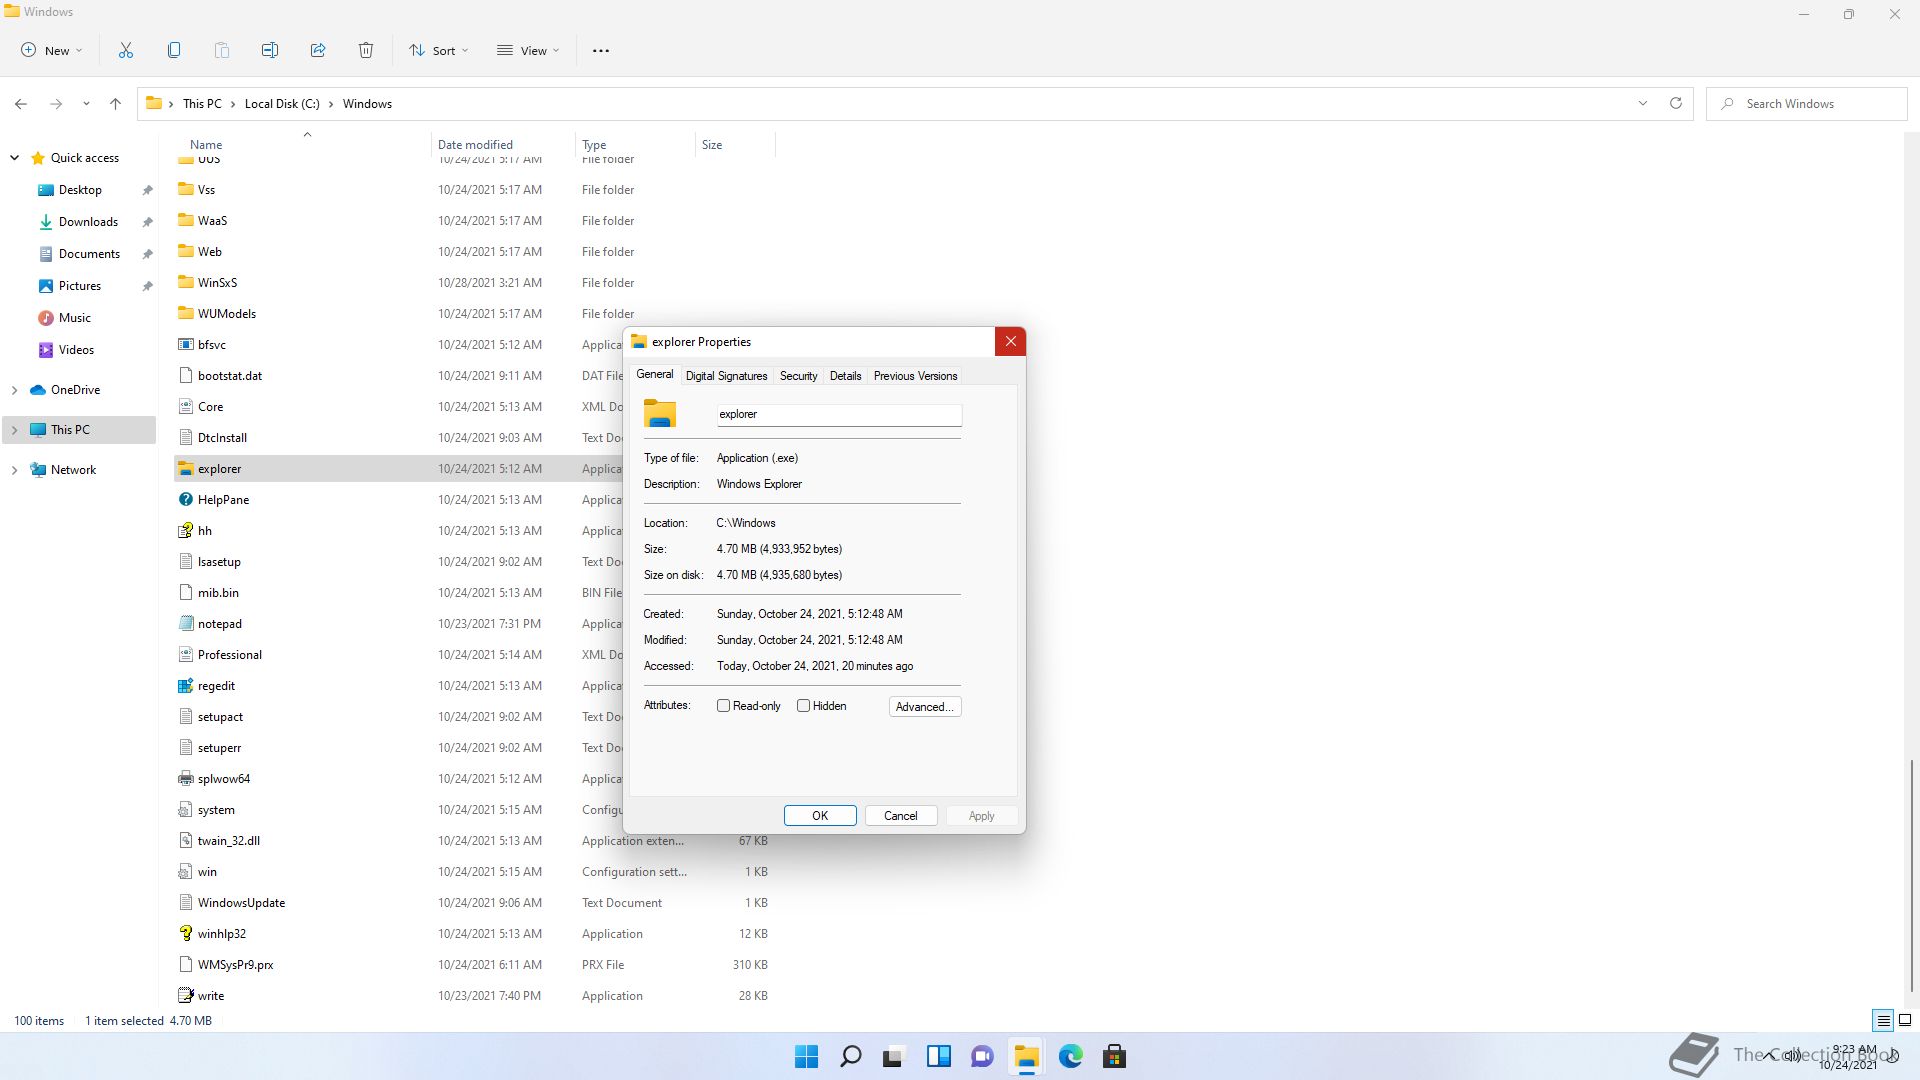
Task: Switch to the Details tab
Action: (845, 376)
